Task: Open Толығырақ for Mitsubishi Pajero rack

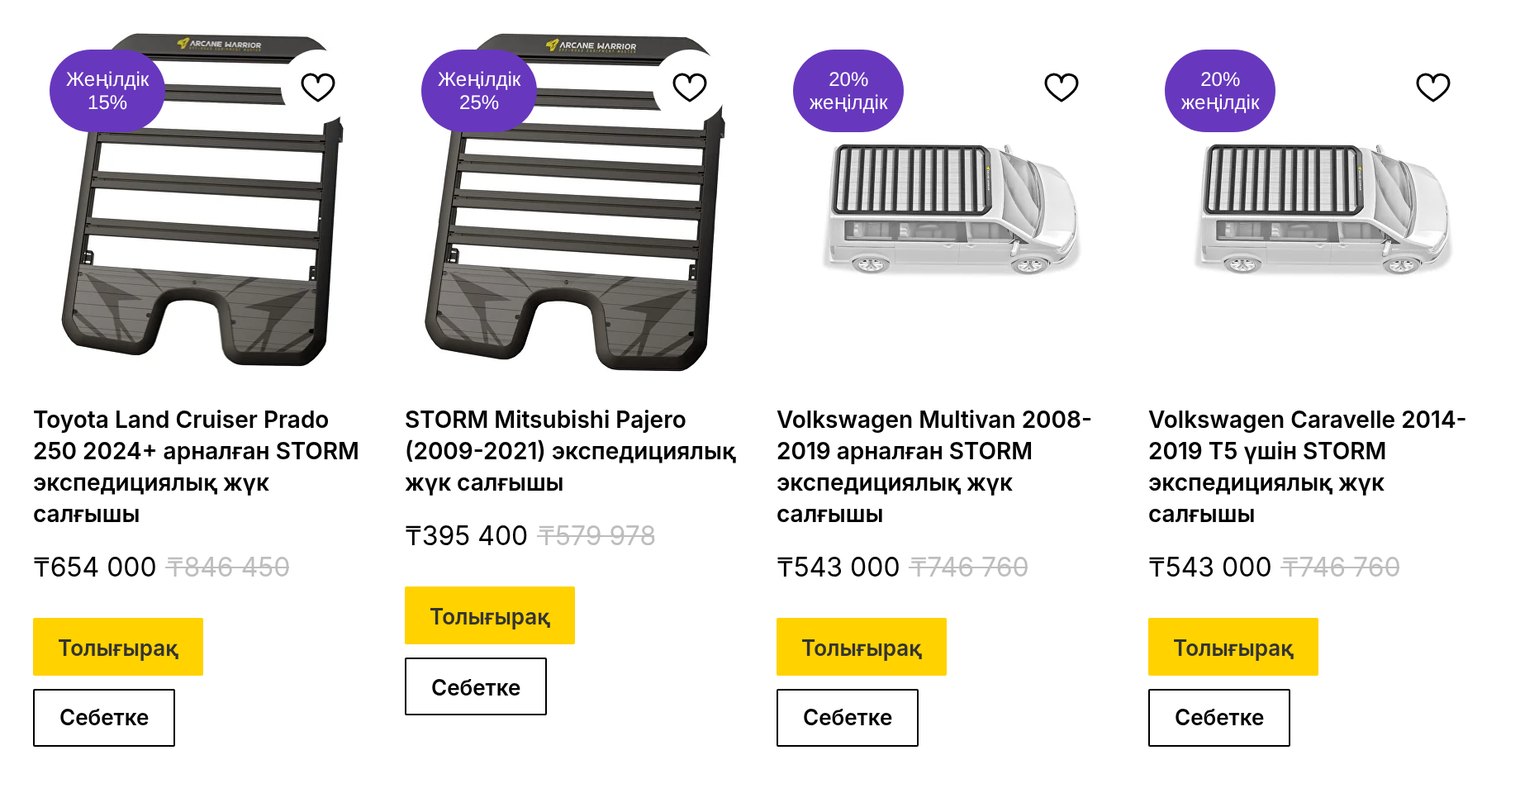Action: pos(490,616)
